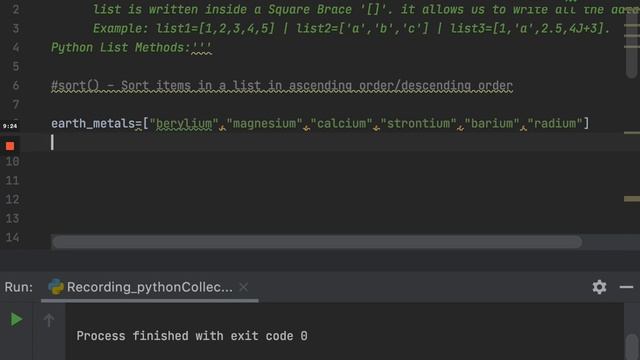
Task: Click the "radium" string
Action: point(555,123)
